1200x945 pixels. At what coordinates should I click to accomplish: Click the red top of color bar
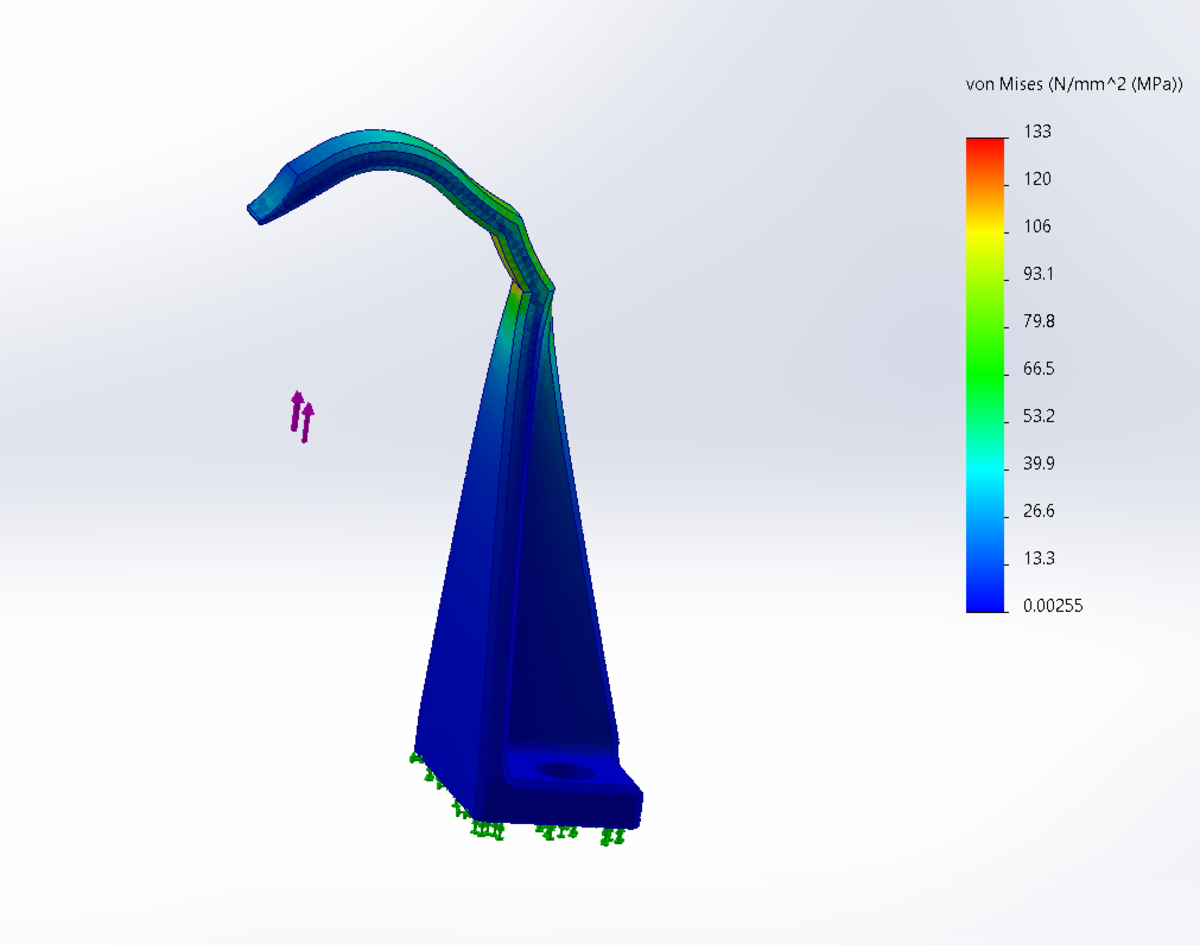tap(986, 145)
